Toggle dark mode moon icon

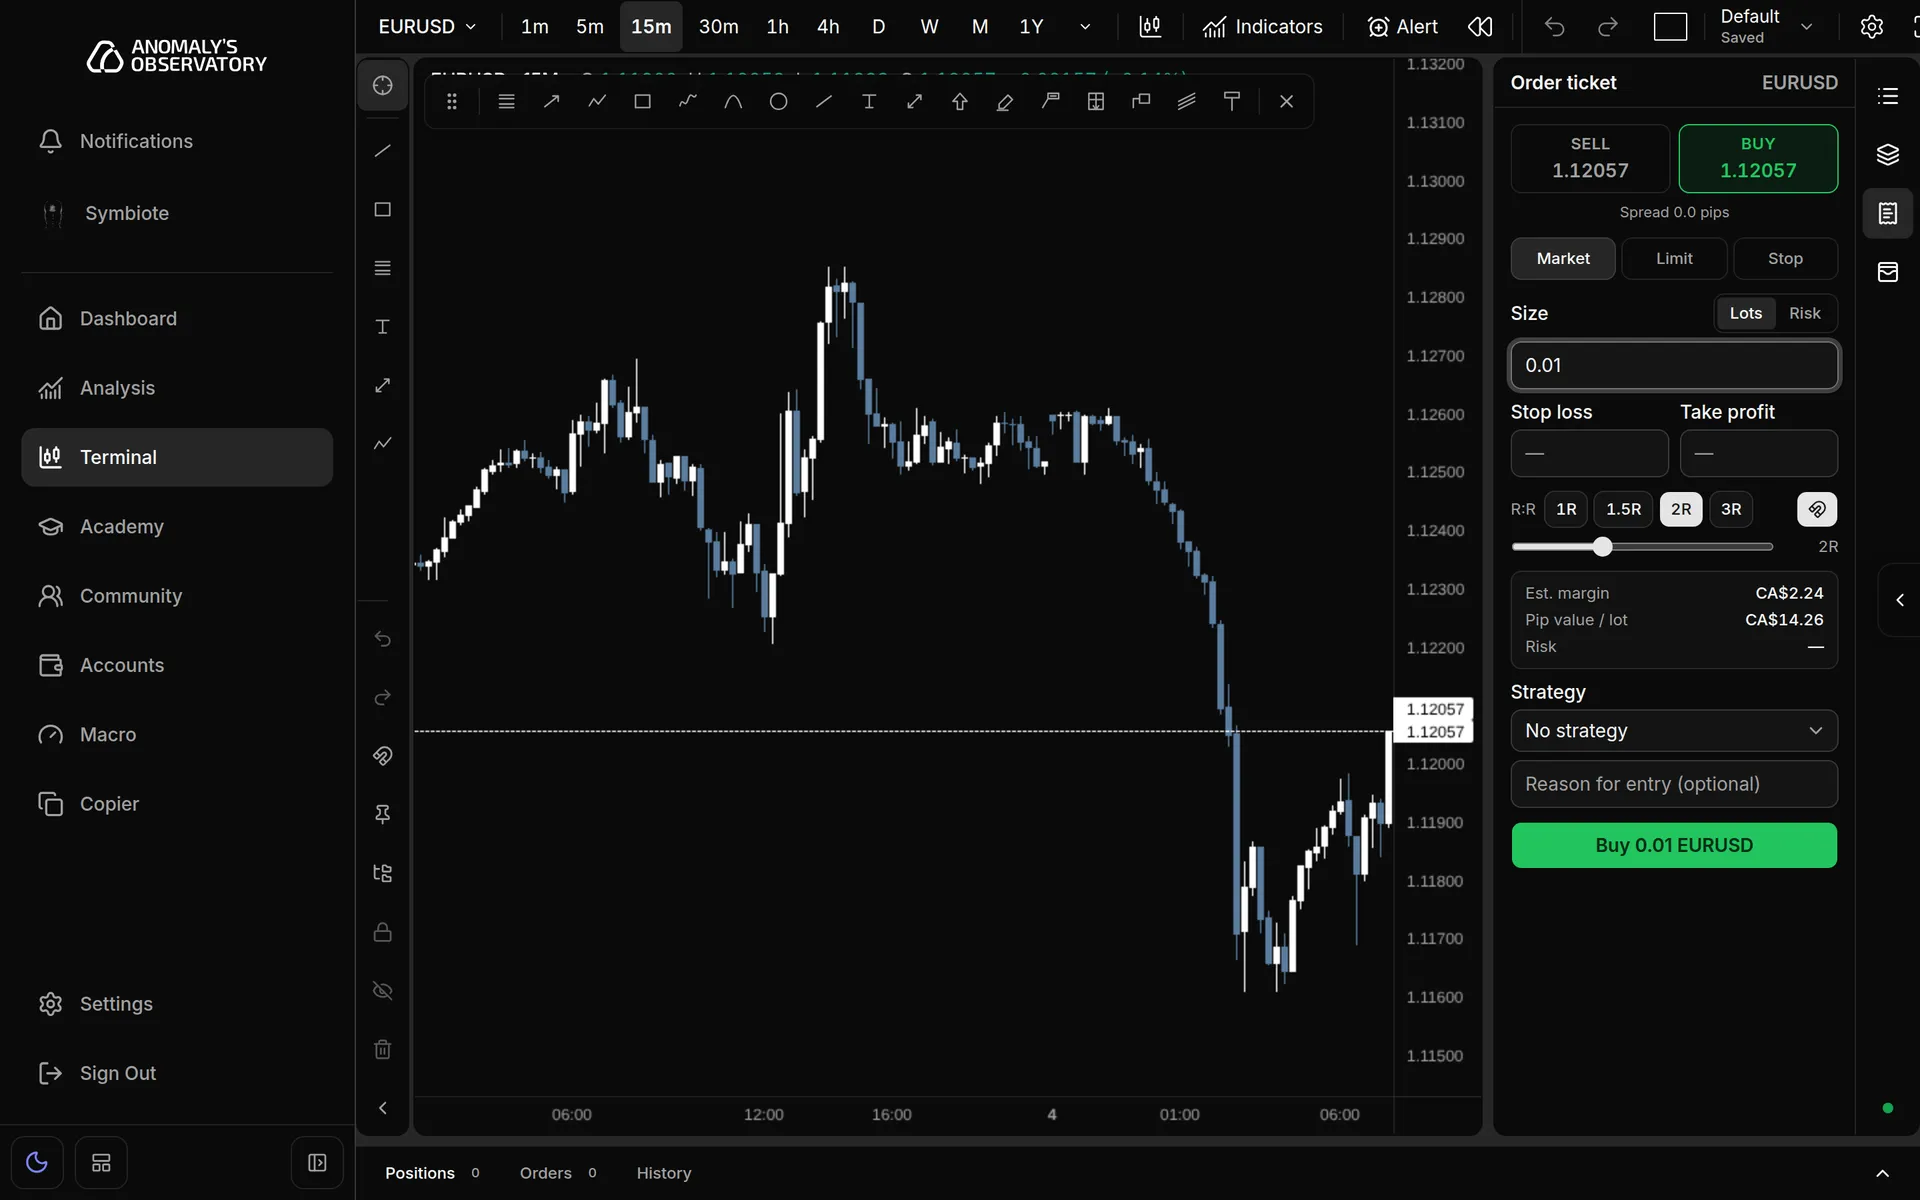37,1162
